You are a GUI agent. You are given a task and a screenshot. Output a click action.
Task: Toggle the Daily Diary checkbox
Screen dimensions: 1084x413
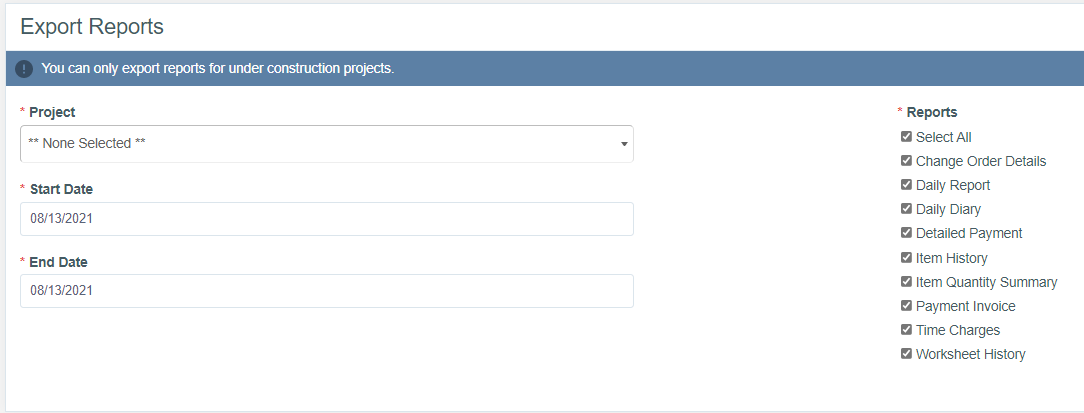pyautogui.click(x=906, y=209)
